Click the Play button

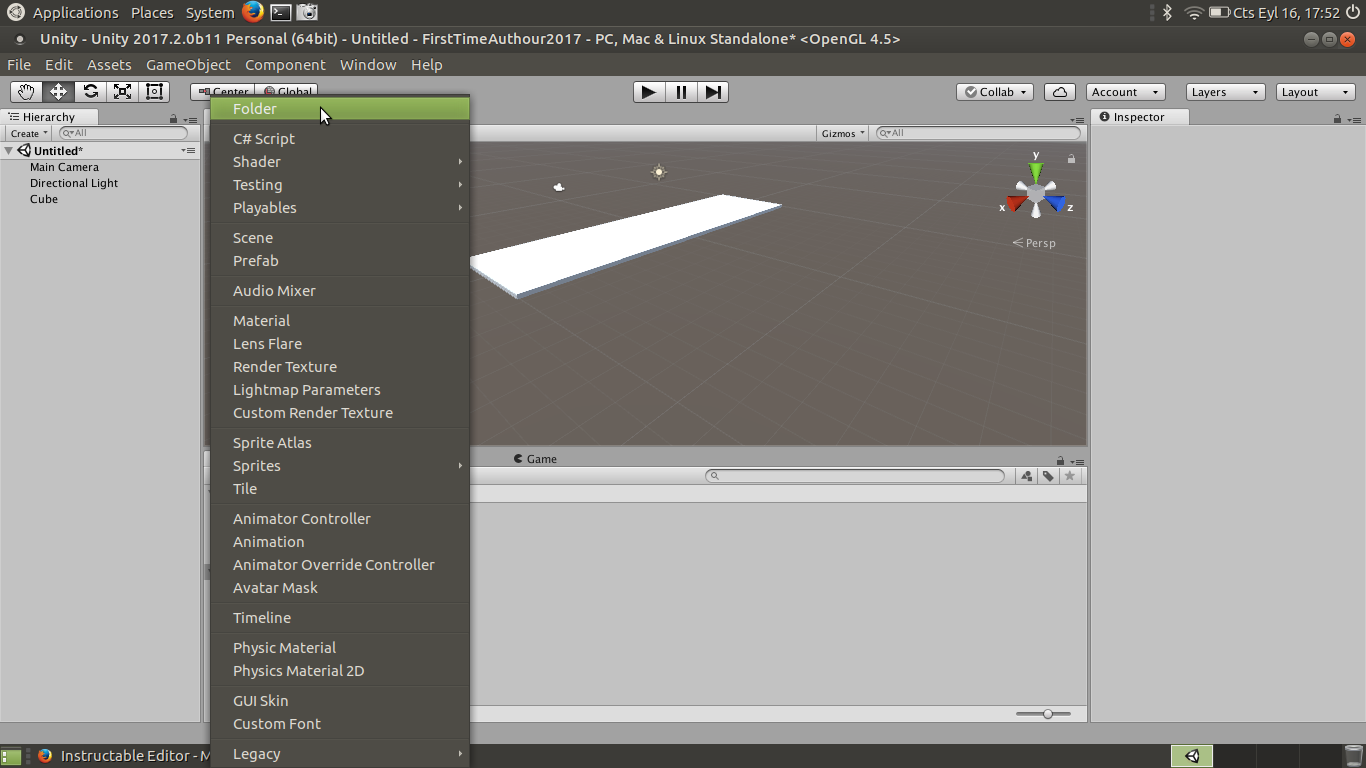click(649, 92)
